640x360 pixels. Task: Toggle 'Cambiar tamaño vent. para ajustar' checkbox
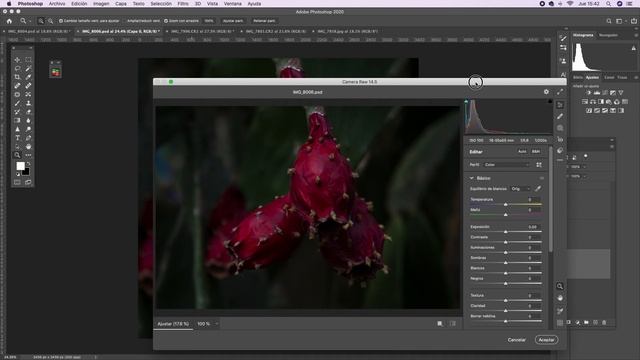click(x=61, y=21)
